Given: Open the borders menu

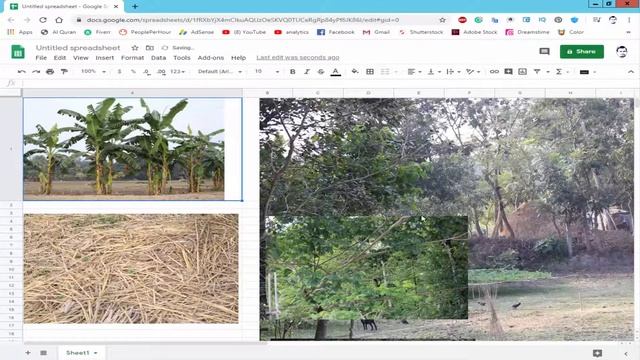Looking at the screenshot, I should (370, 71).
